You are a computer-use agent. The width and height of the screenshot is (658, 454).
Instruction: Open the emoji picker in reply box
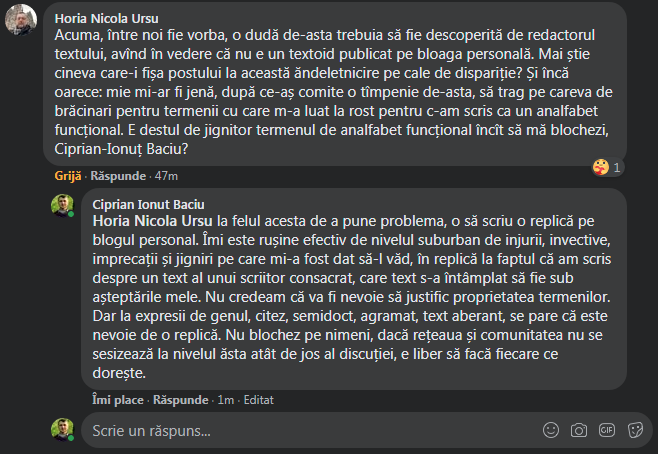[x=550, y=430]
